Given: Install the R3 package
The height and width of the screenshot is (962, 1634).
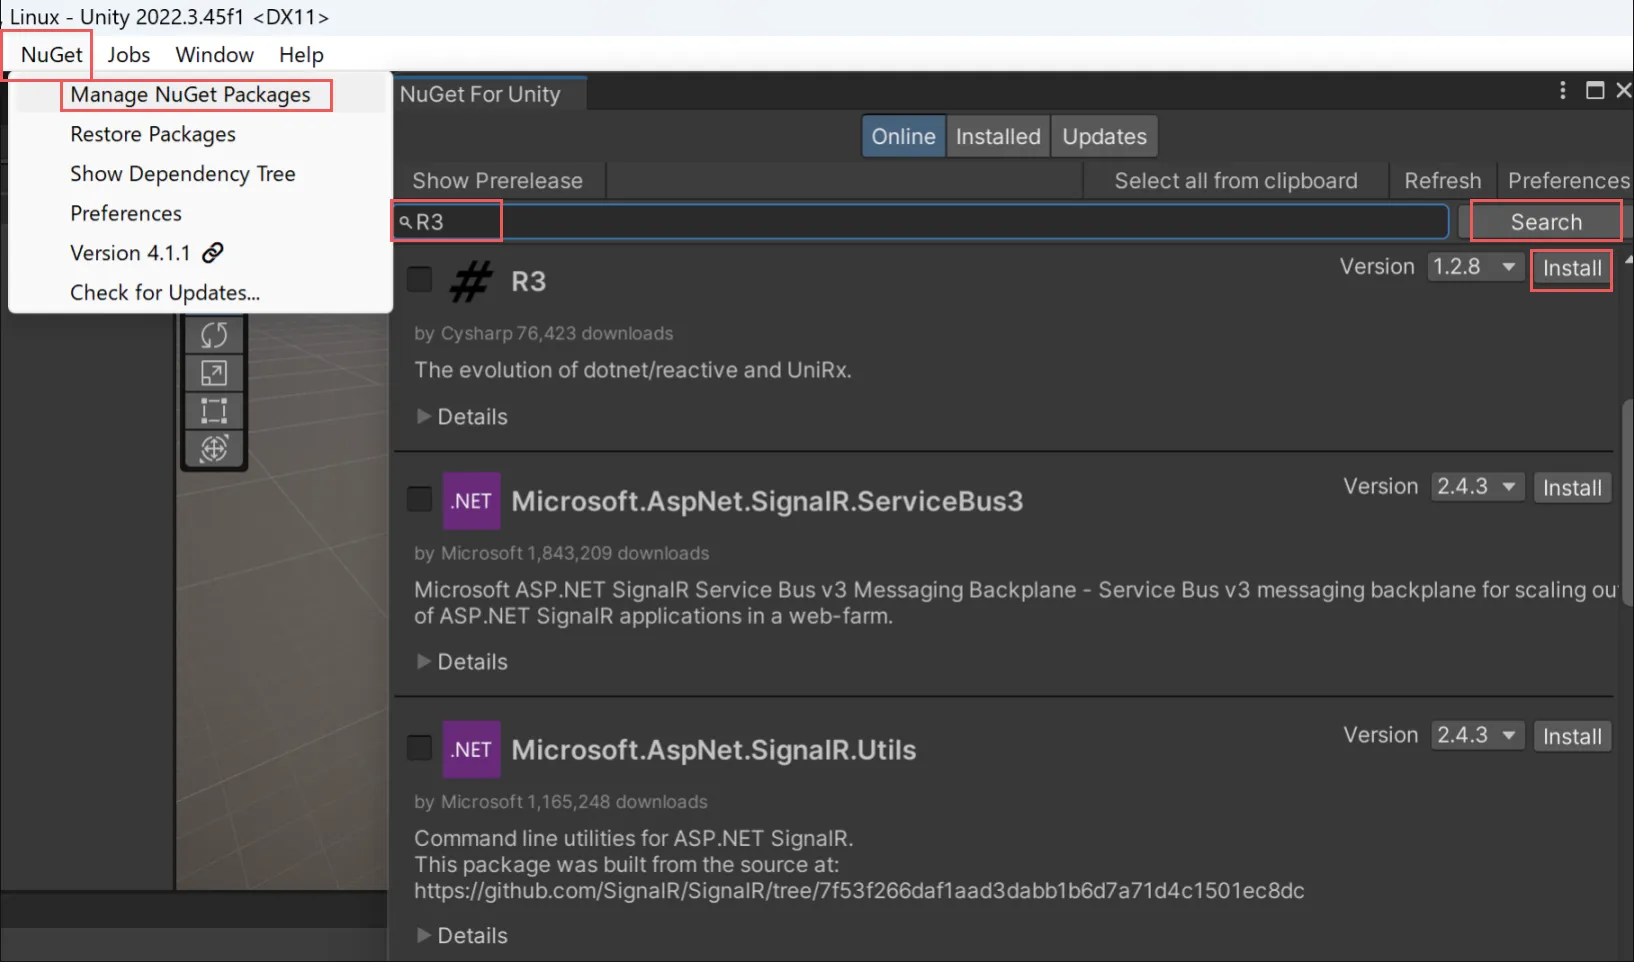Looking at the screenshot, I should tap(1571, 268).
